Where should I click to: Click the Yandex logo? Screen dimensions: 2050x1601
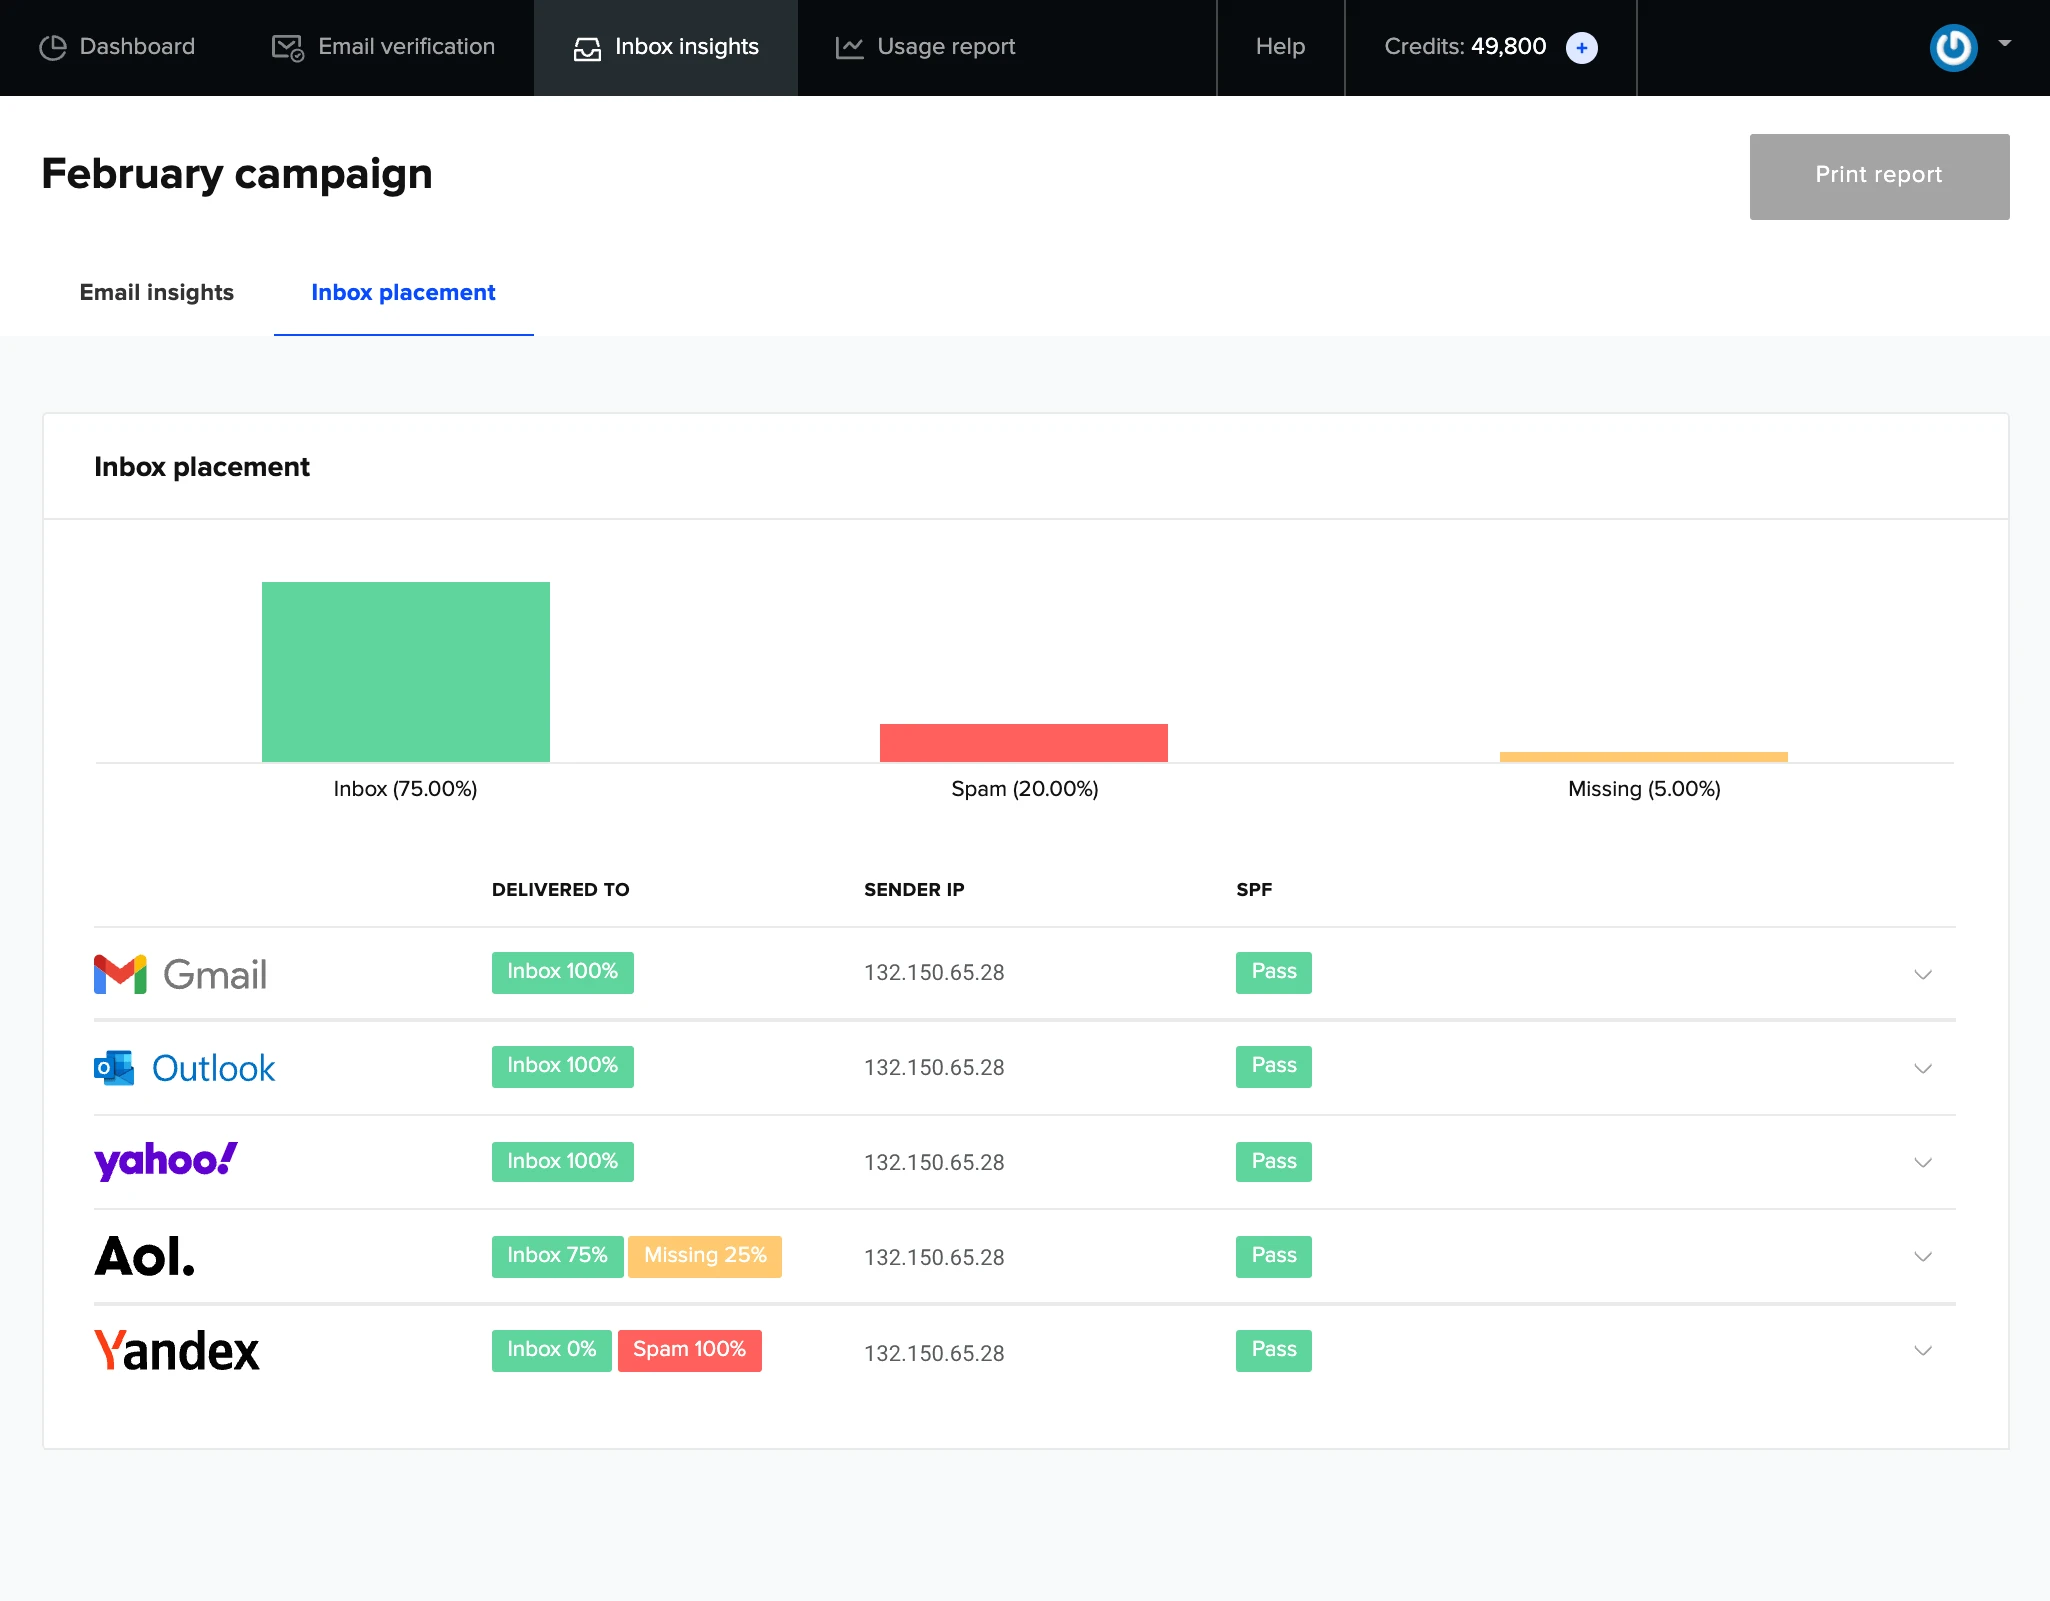pyautogui.click(x=177, y=1351)
